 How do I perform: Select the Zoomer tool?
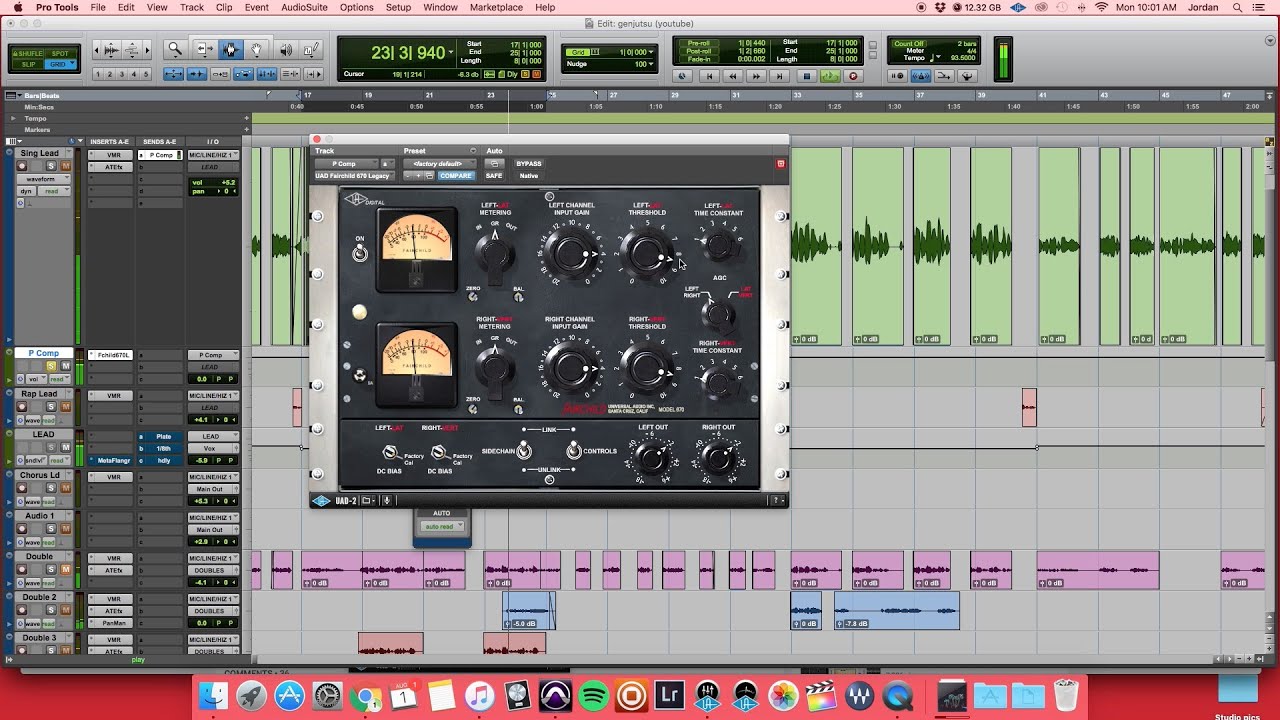[175, 49]
